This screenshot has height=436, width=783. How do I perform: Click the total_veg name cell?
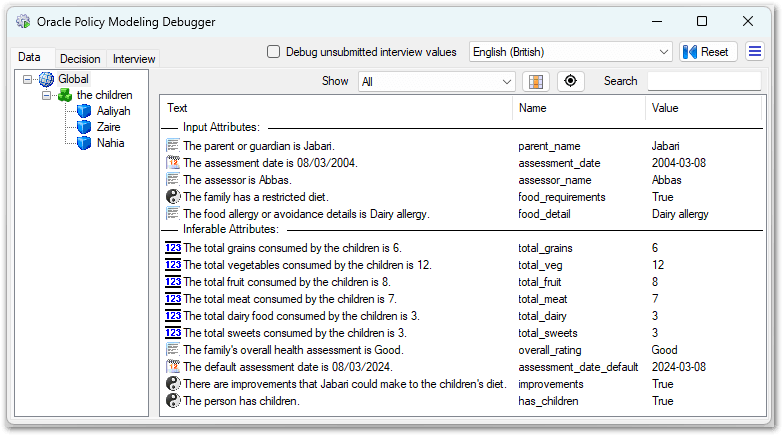(540, 265)
